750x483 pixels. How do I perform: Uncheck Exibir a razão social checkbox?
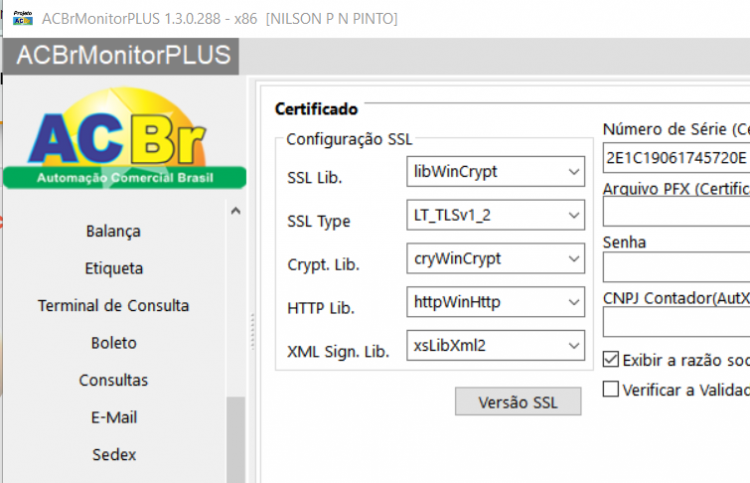tap(611, 359)
